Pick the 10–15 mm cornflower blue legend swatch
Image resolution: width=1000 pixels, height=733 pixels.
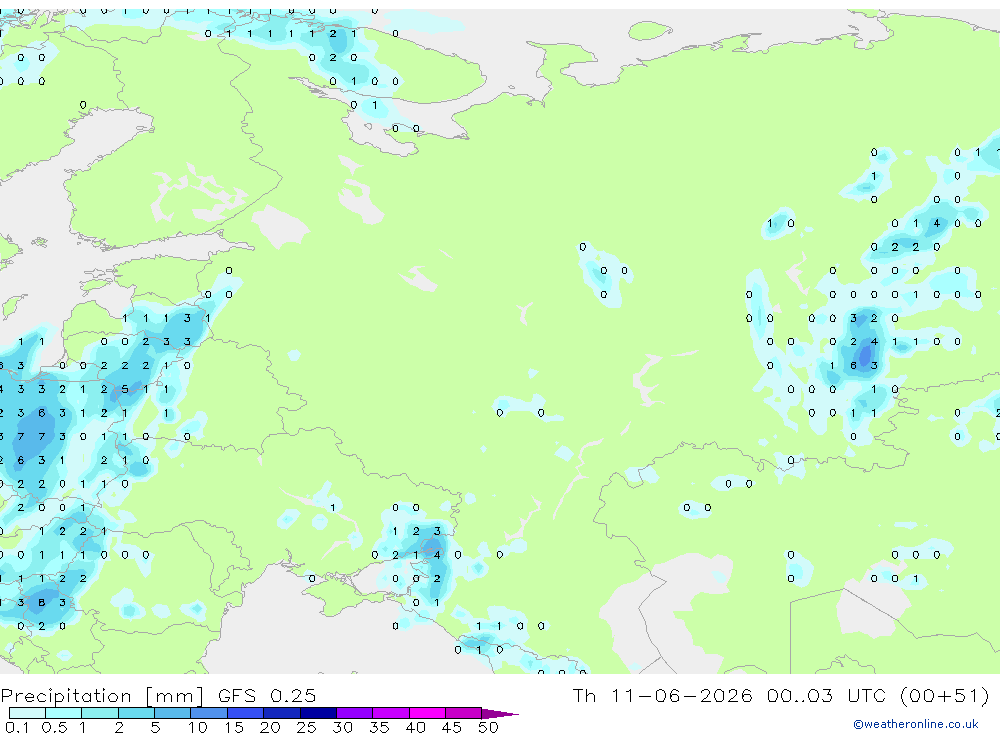[x=209, y=713]
